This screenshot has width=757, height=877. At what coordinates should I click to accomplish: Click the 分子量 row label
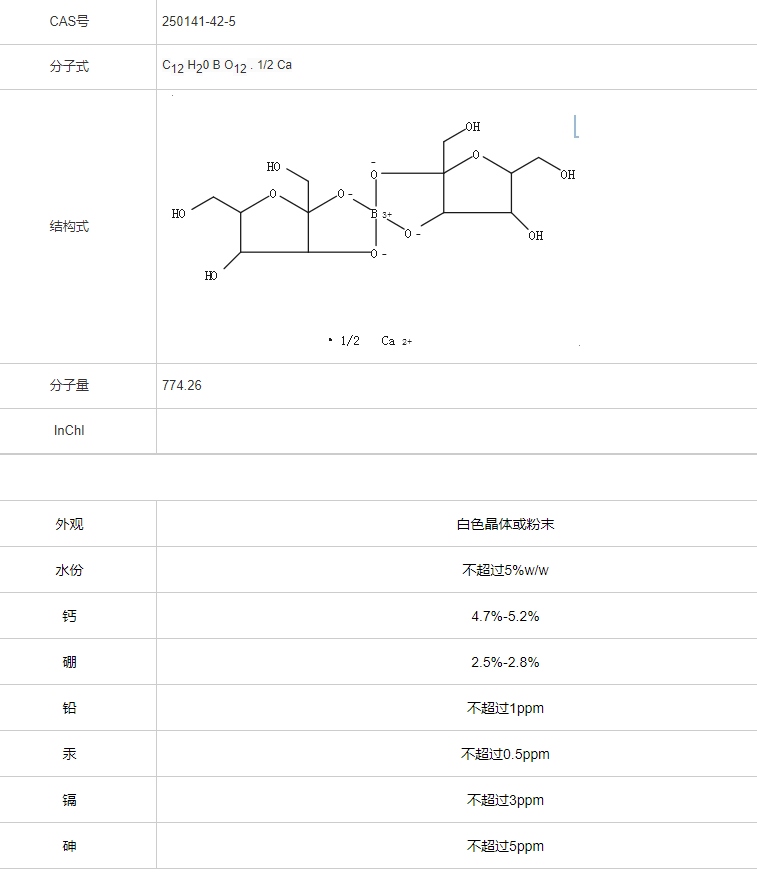[x=69, y=385]
